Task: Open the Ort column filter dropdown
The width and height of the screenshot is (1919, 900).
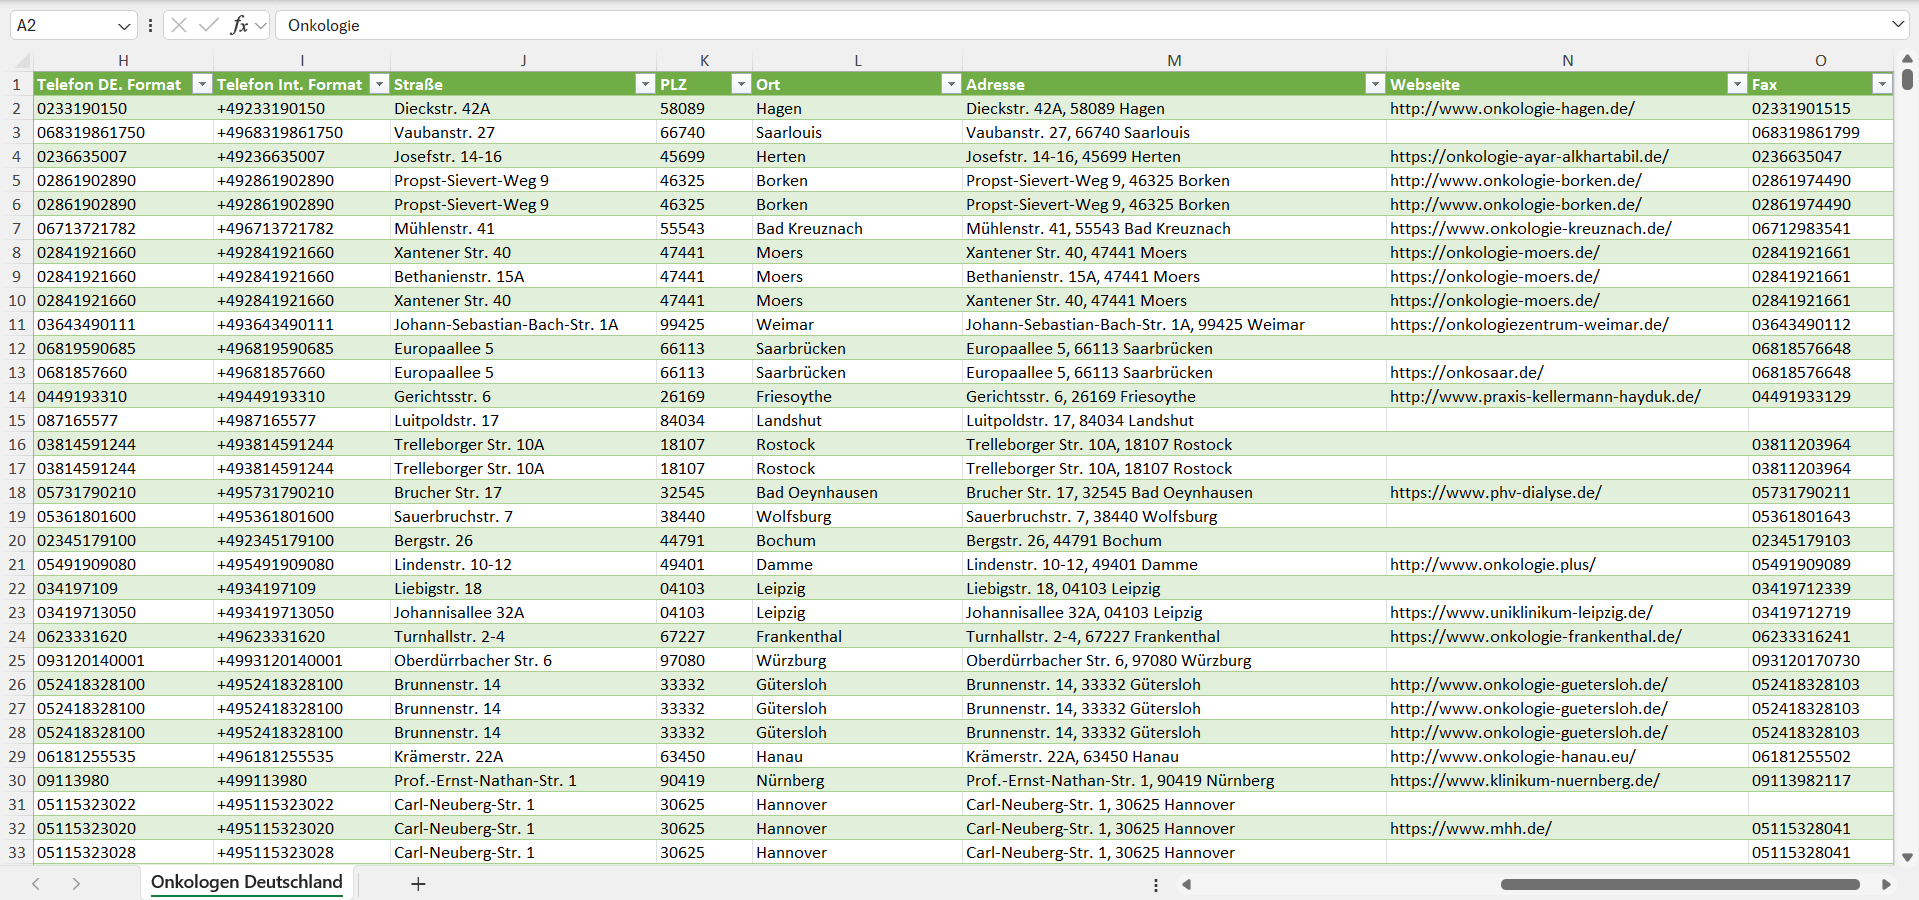Action: pyautogui.click(x=951, y=84)
